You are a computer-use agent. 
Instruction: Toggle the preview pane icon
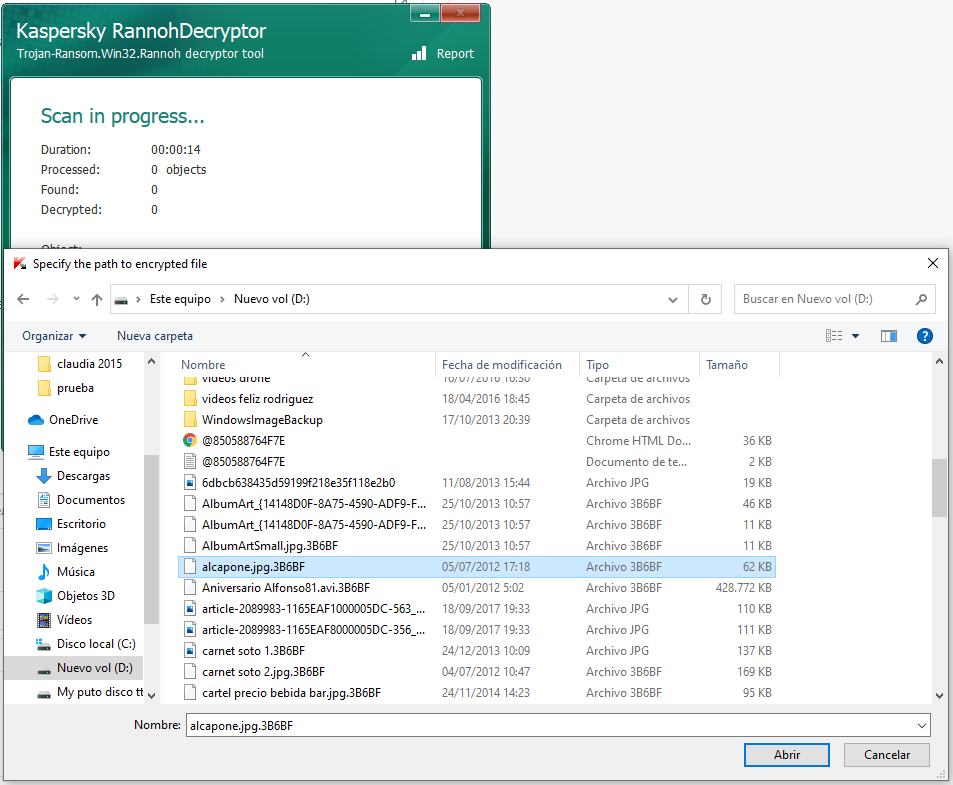click(888, 336)
